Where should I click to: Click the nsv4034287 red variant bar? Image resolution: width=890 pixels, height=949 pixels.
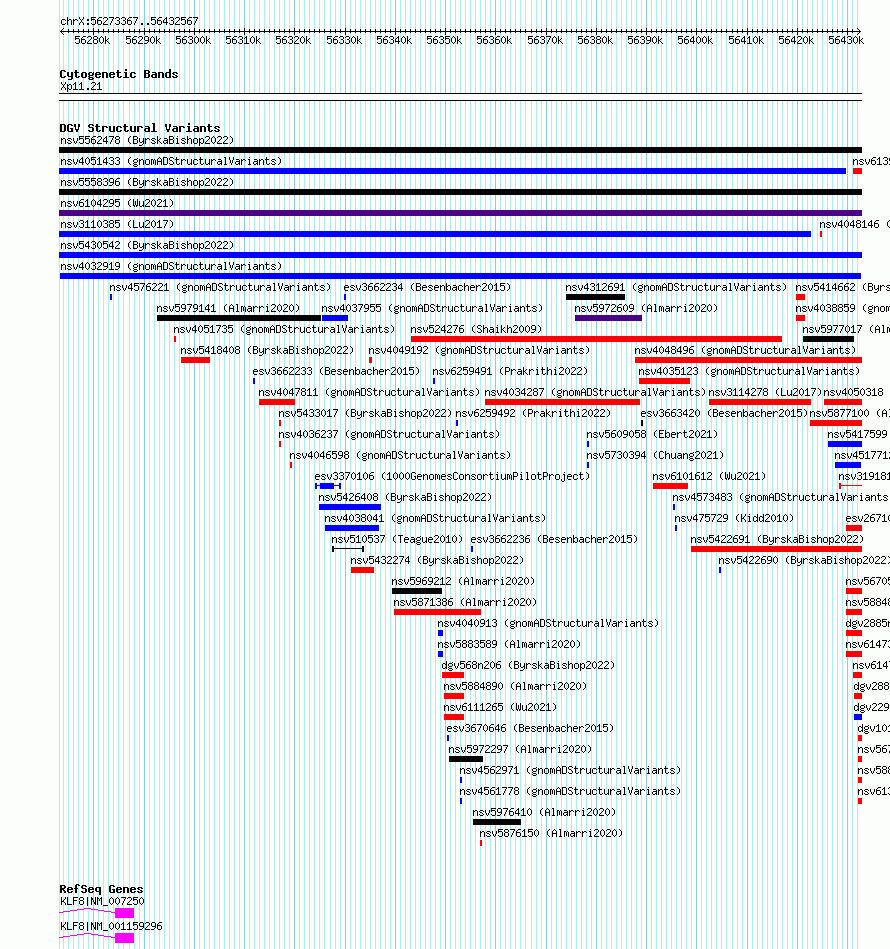click(x=562, y=402)
